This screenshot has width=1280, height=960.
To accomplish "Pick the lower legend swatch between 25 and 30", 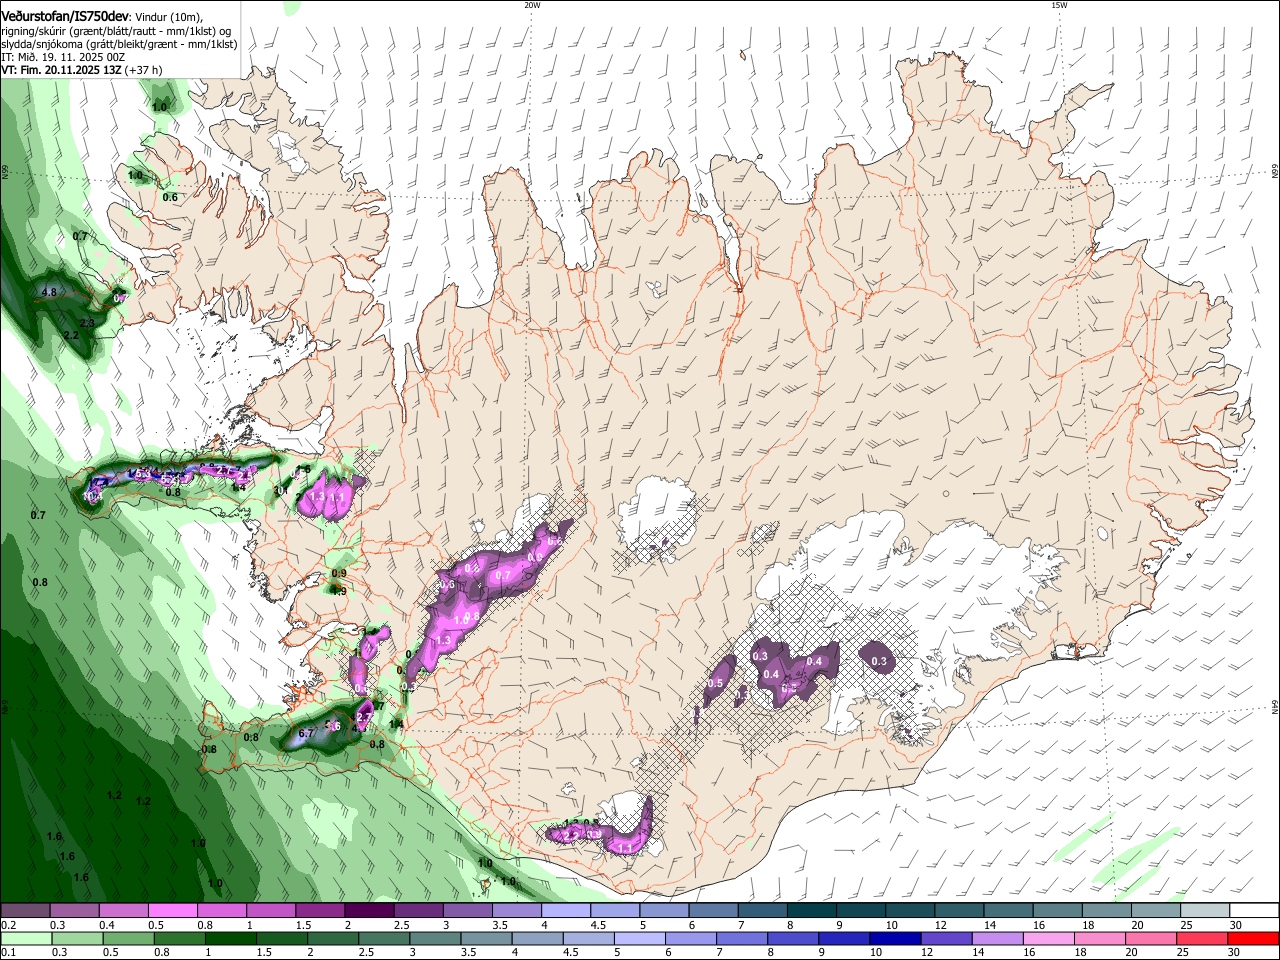I will 1202,939.
